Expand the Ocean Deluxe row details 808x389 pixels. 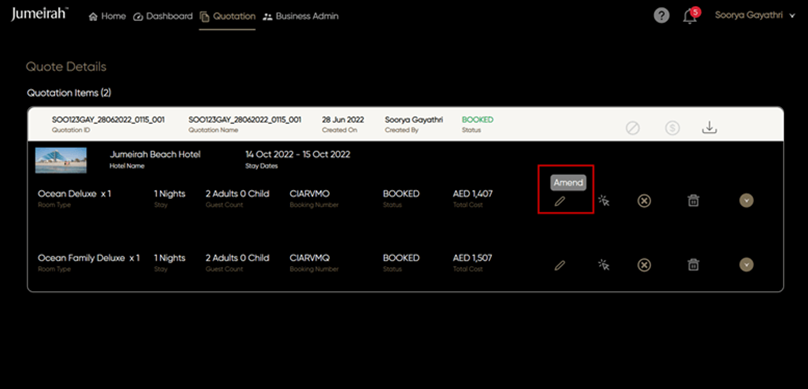click(746, 200)
